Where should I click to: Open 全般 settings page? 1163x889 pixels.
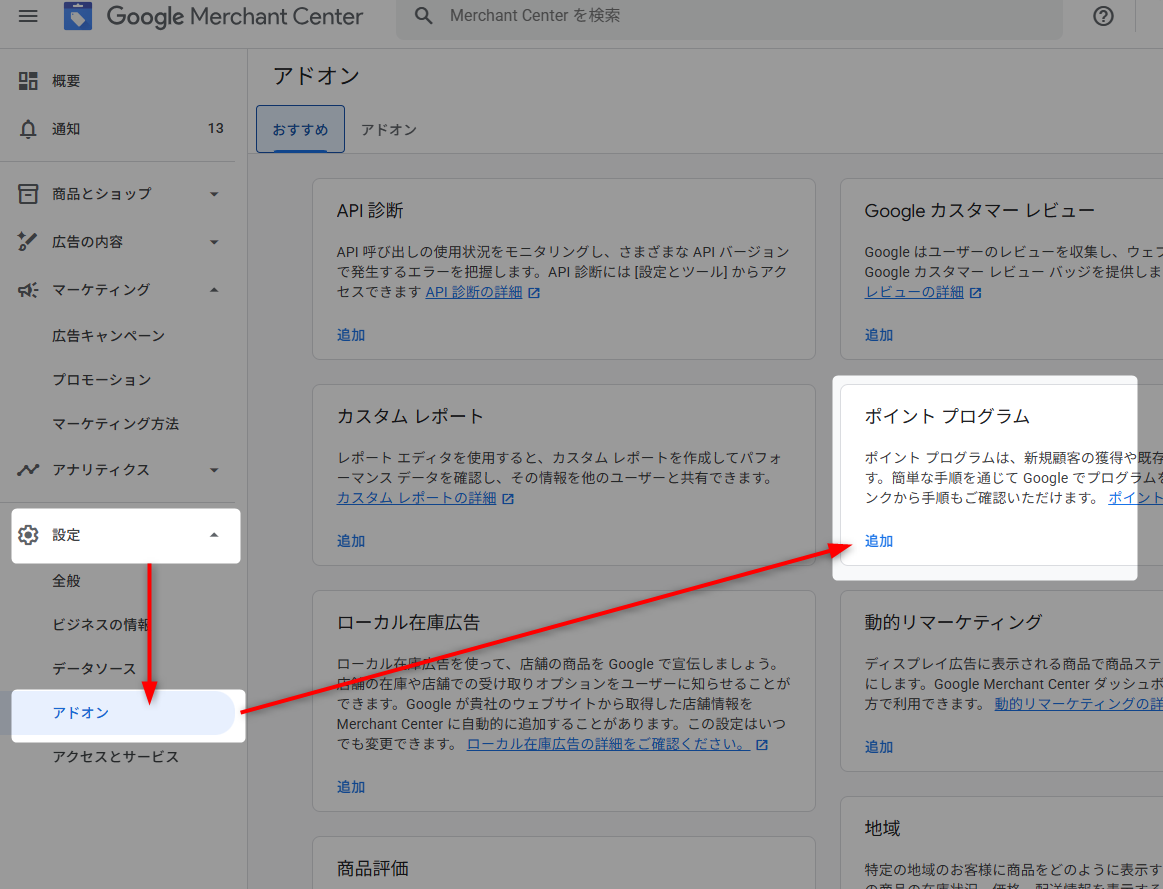[66, 581]
